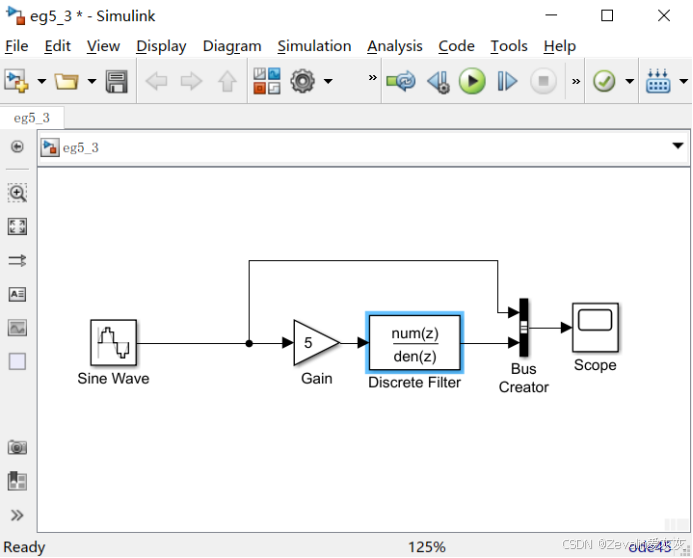The image size is (693, 558).
Task: Open the Library Browser icon
Action: pos(267,81)
